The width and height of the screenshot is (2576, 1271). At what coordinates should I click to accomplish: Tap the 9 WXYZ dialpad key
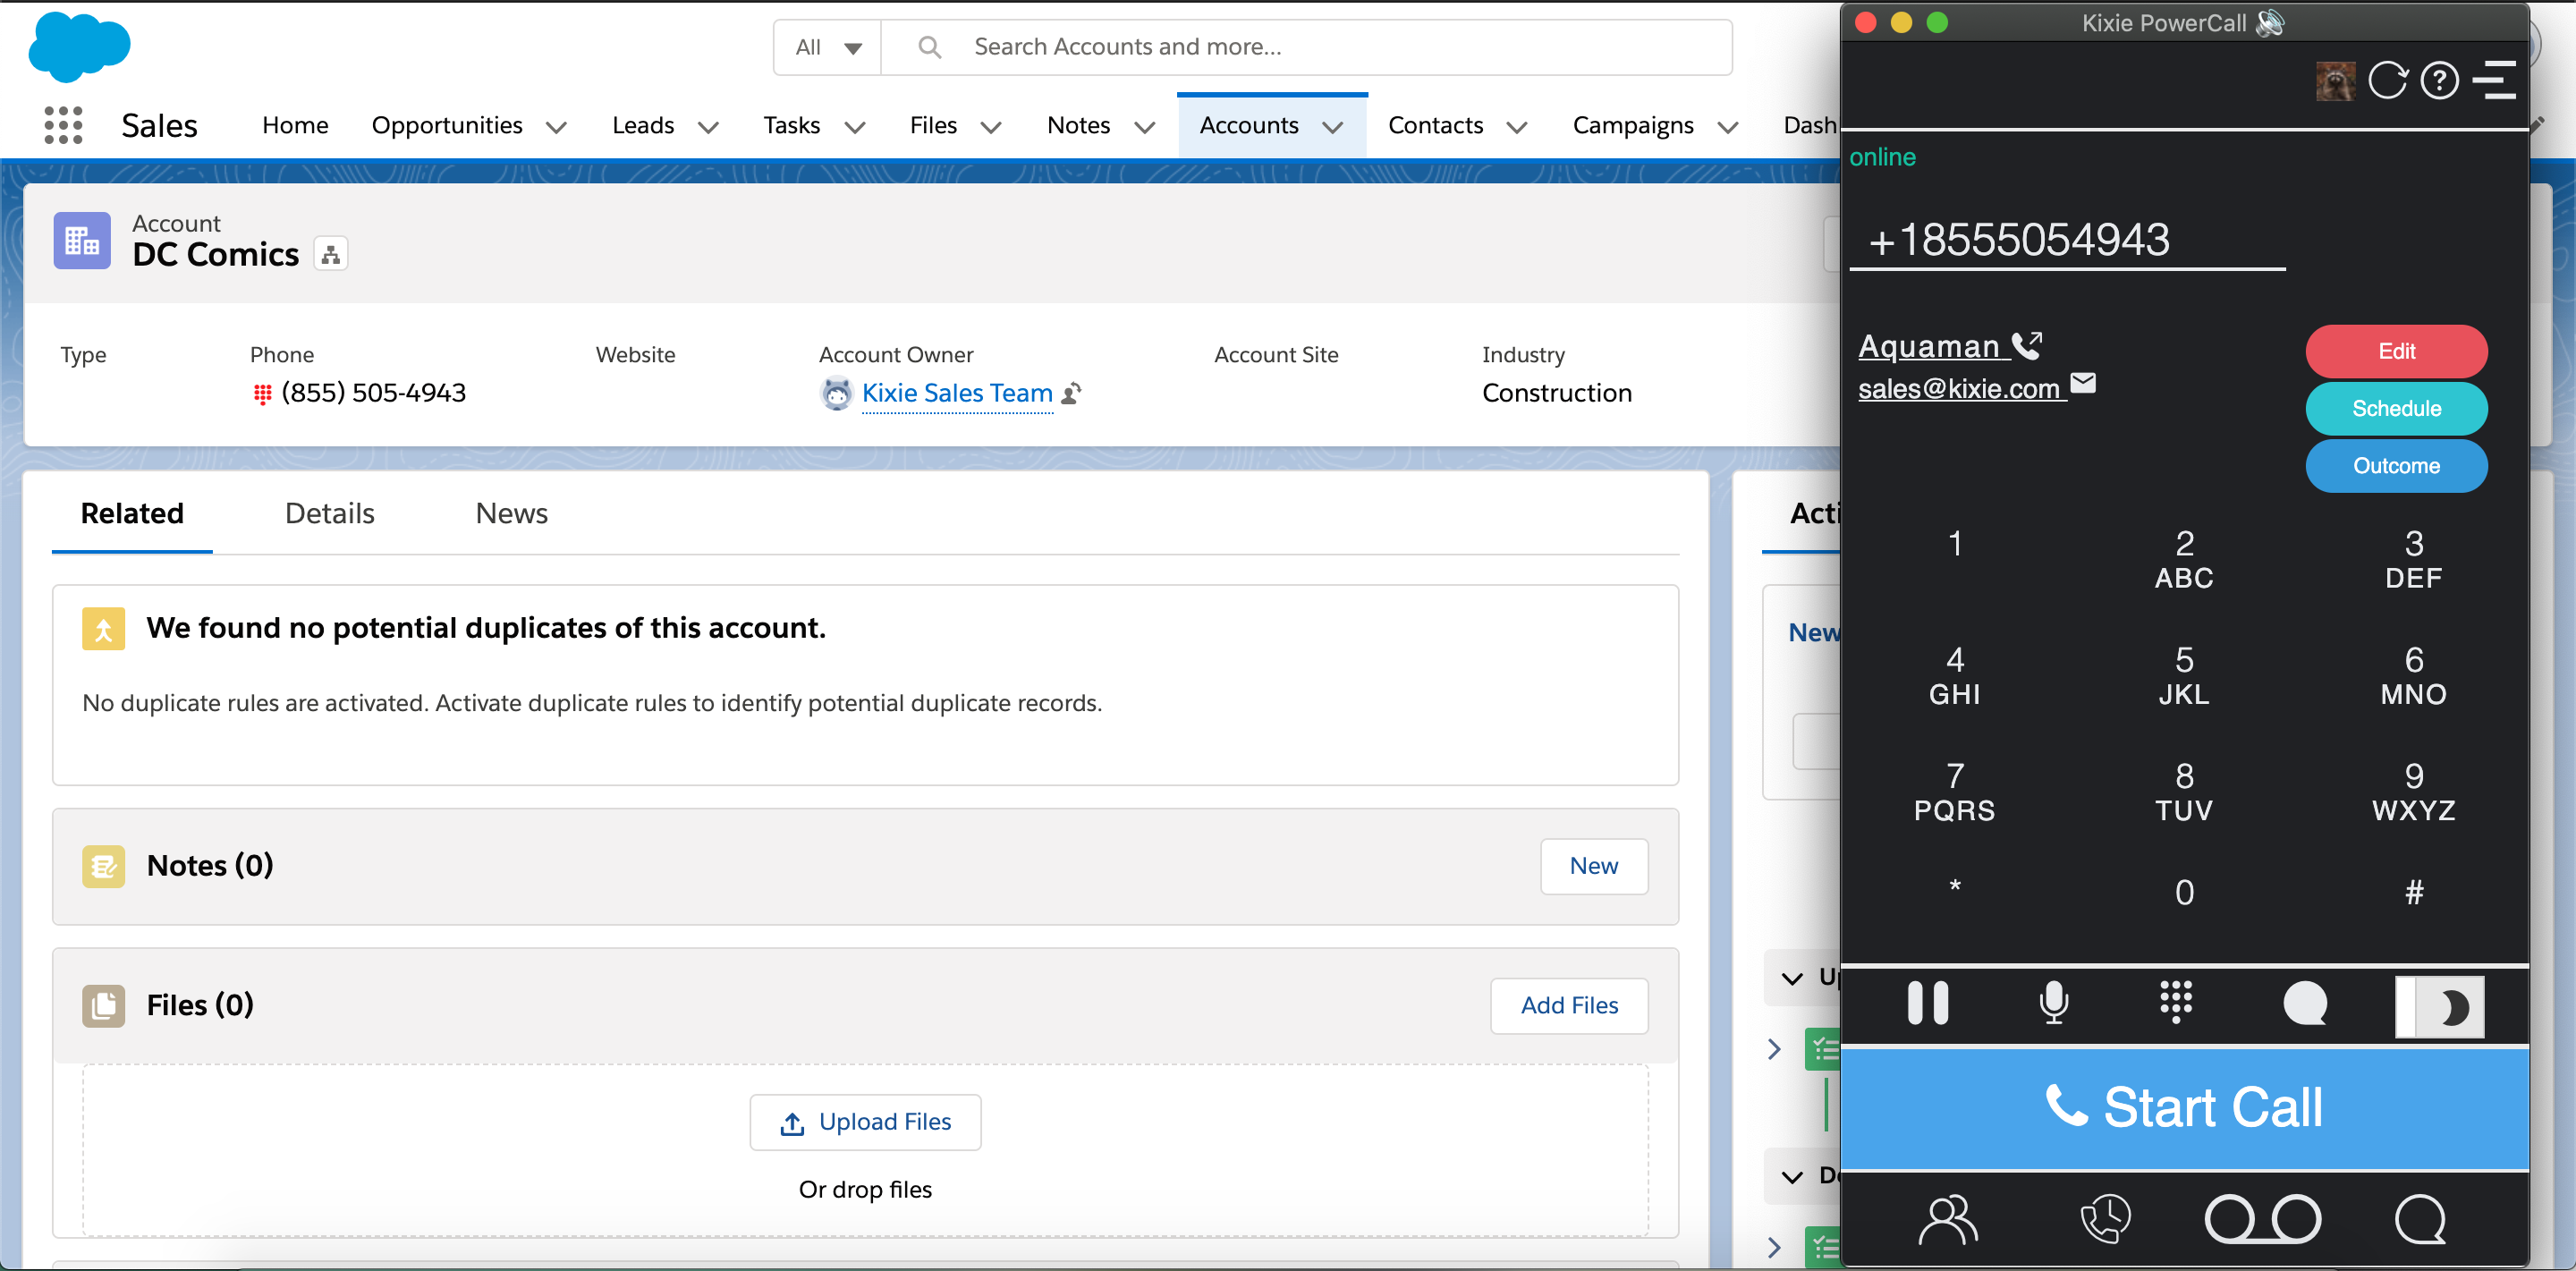click(x=2413, y=792)
